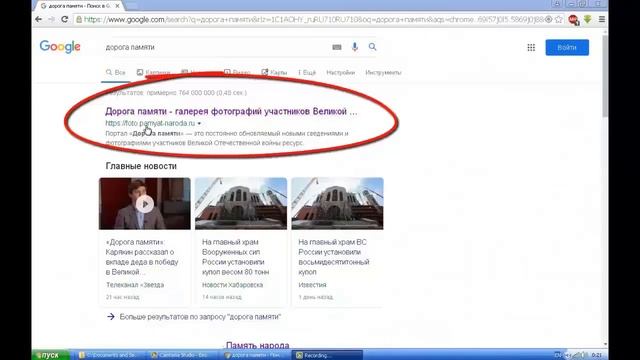640x360 pixels.
Task: Switch to the Видео tab
Action: 237,73
